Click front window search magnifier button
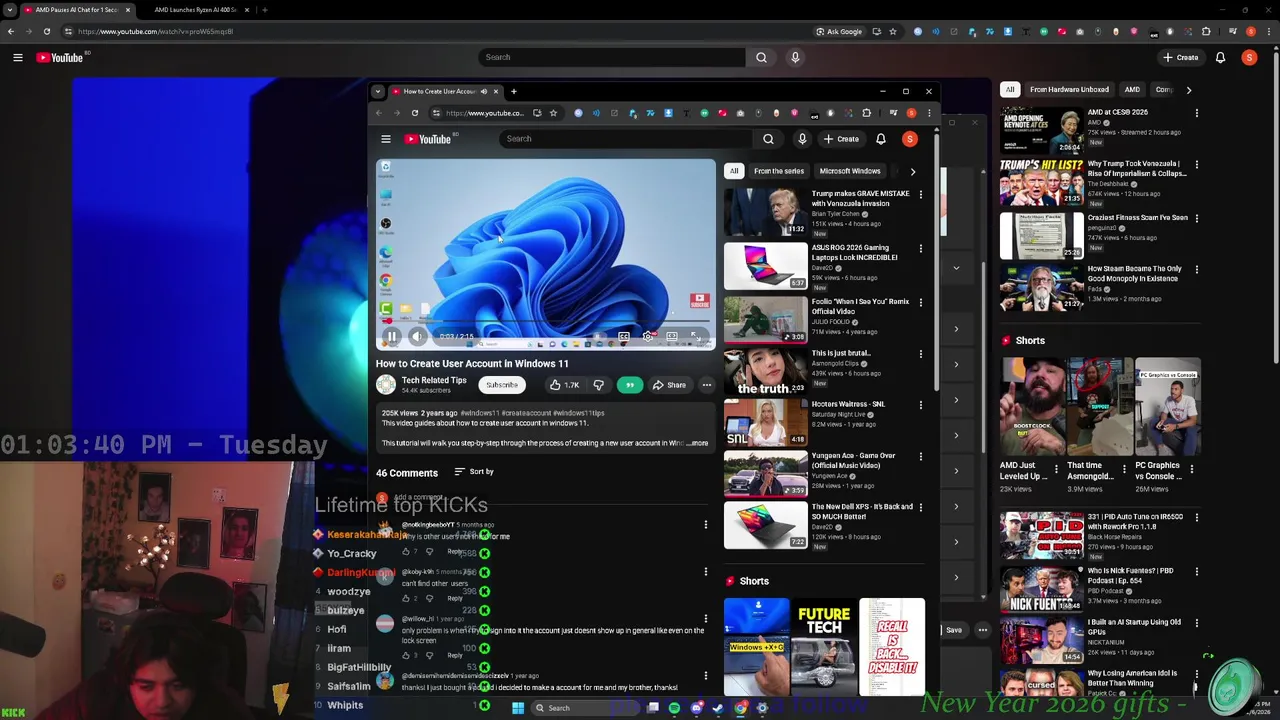Viewport: 1280px width, 720px height. click(768, 139)
